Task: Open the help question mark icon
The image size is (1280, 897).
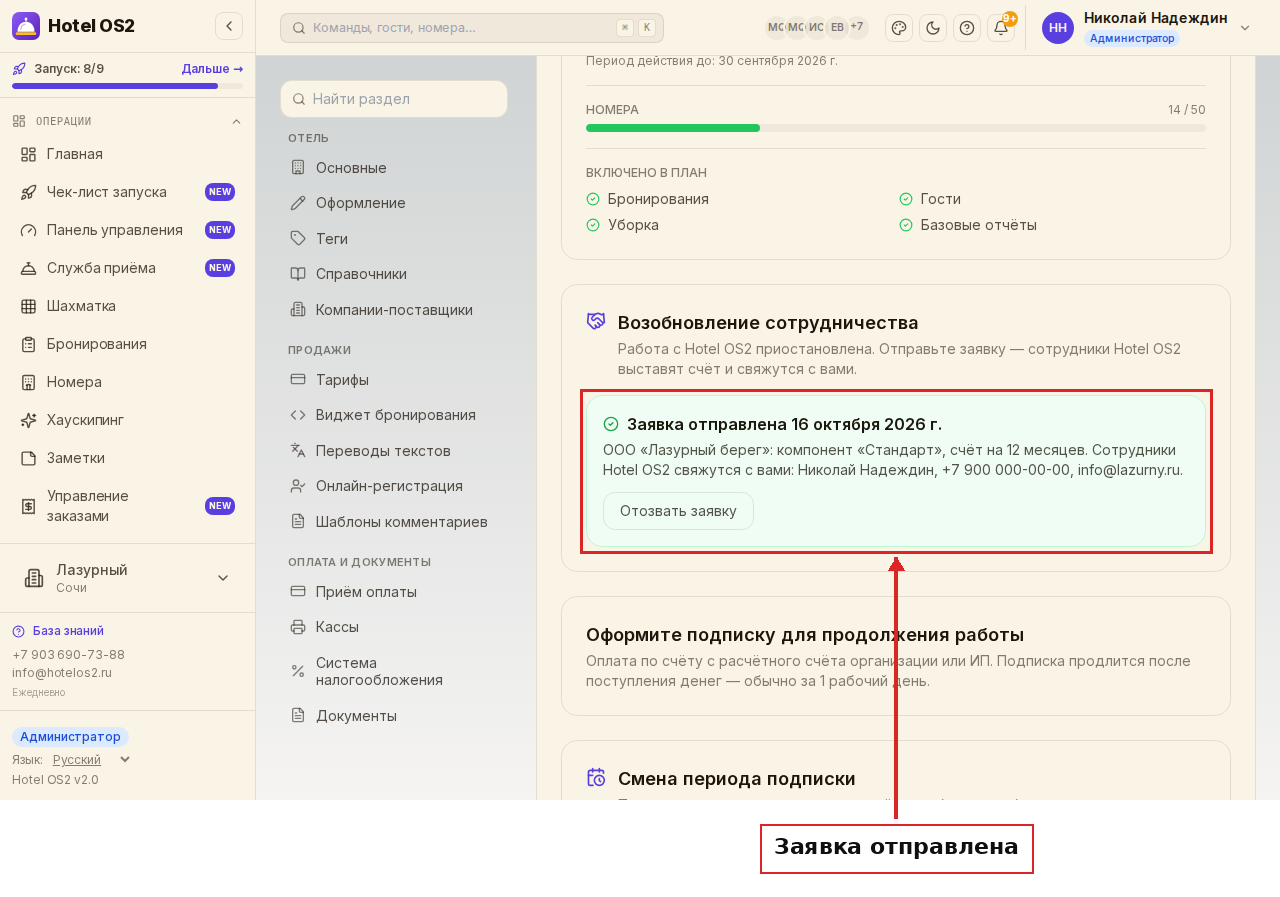Action: point(967,28)
